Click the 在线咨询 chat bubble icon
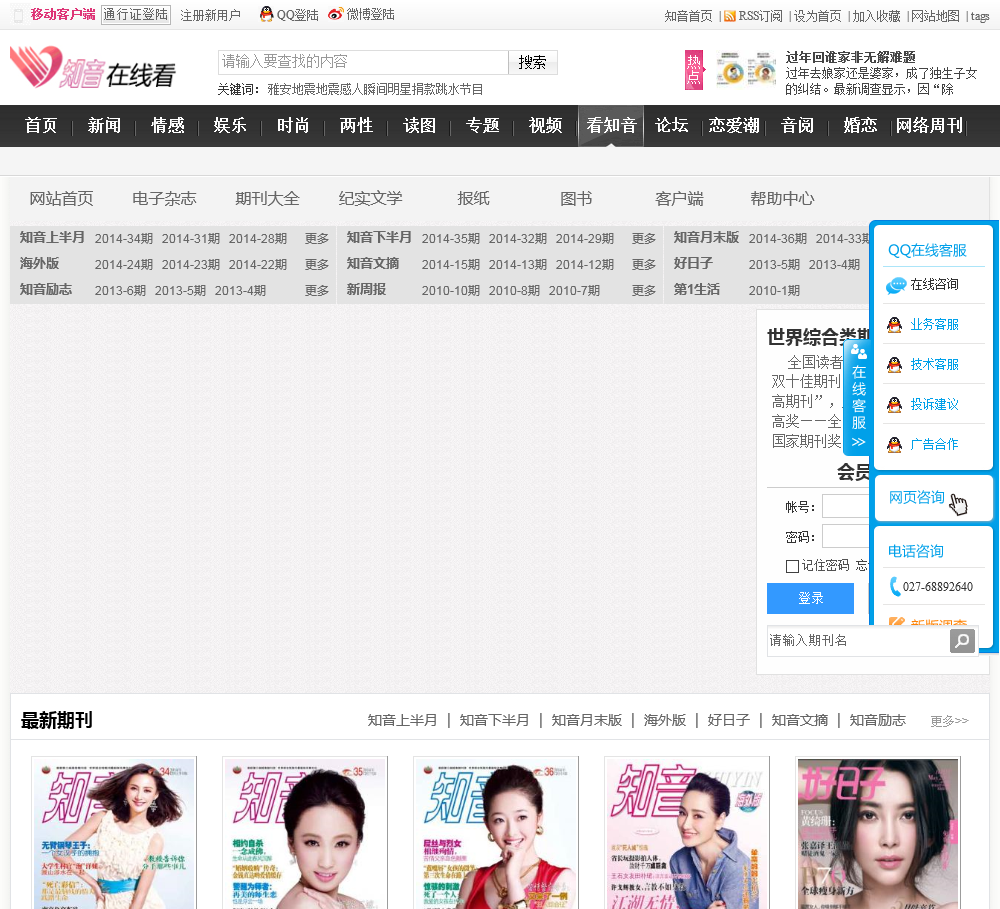Image resolution: width=1000 pixels, height=909 pixels. pos(895,285)
